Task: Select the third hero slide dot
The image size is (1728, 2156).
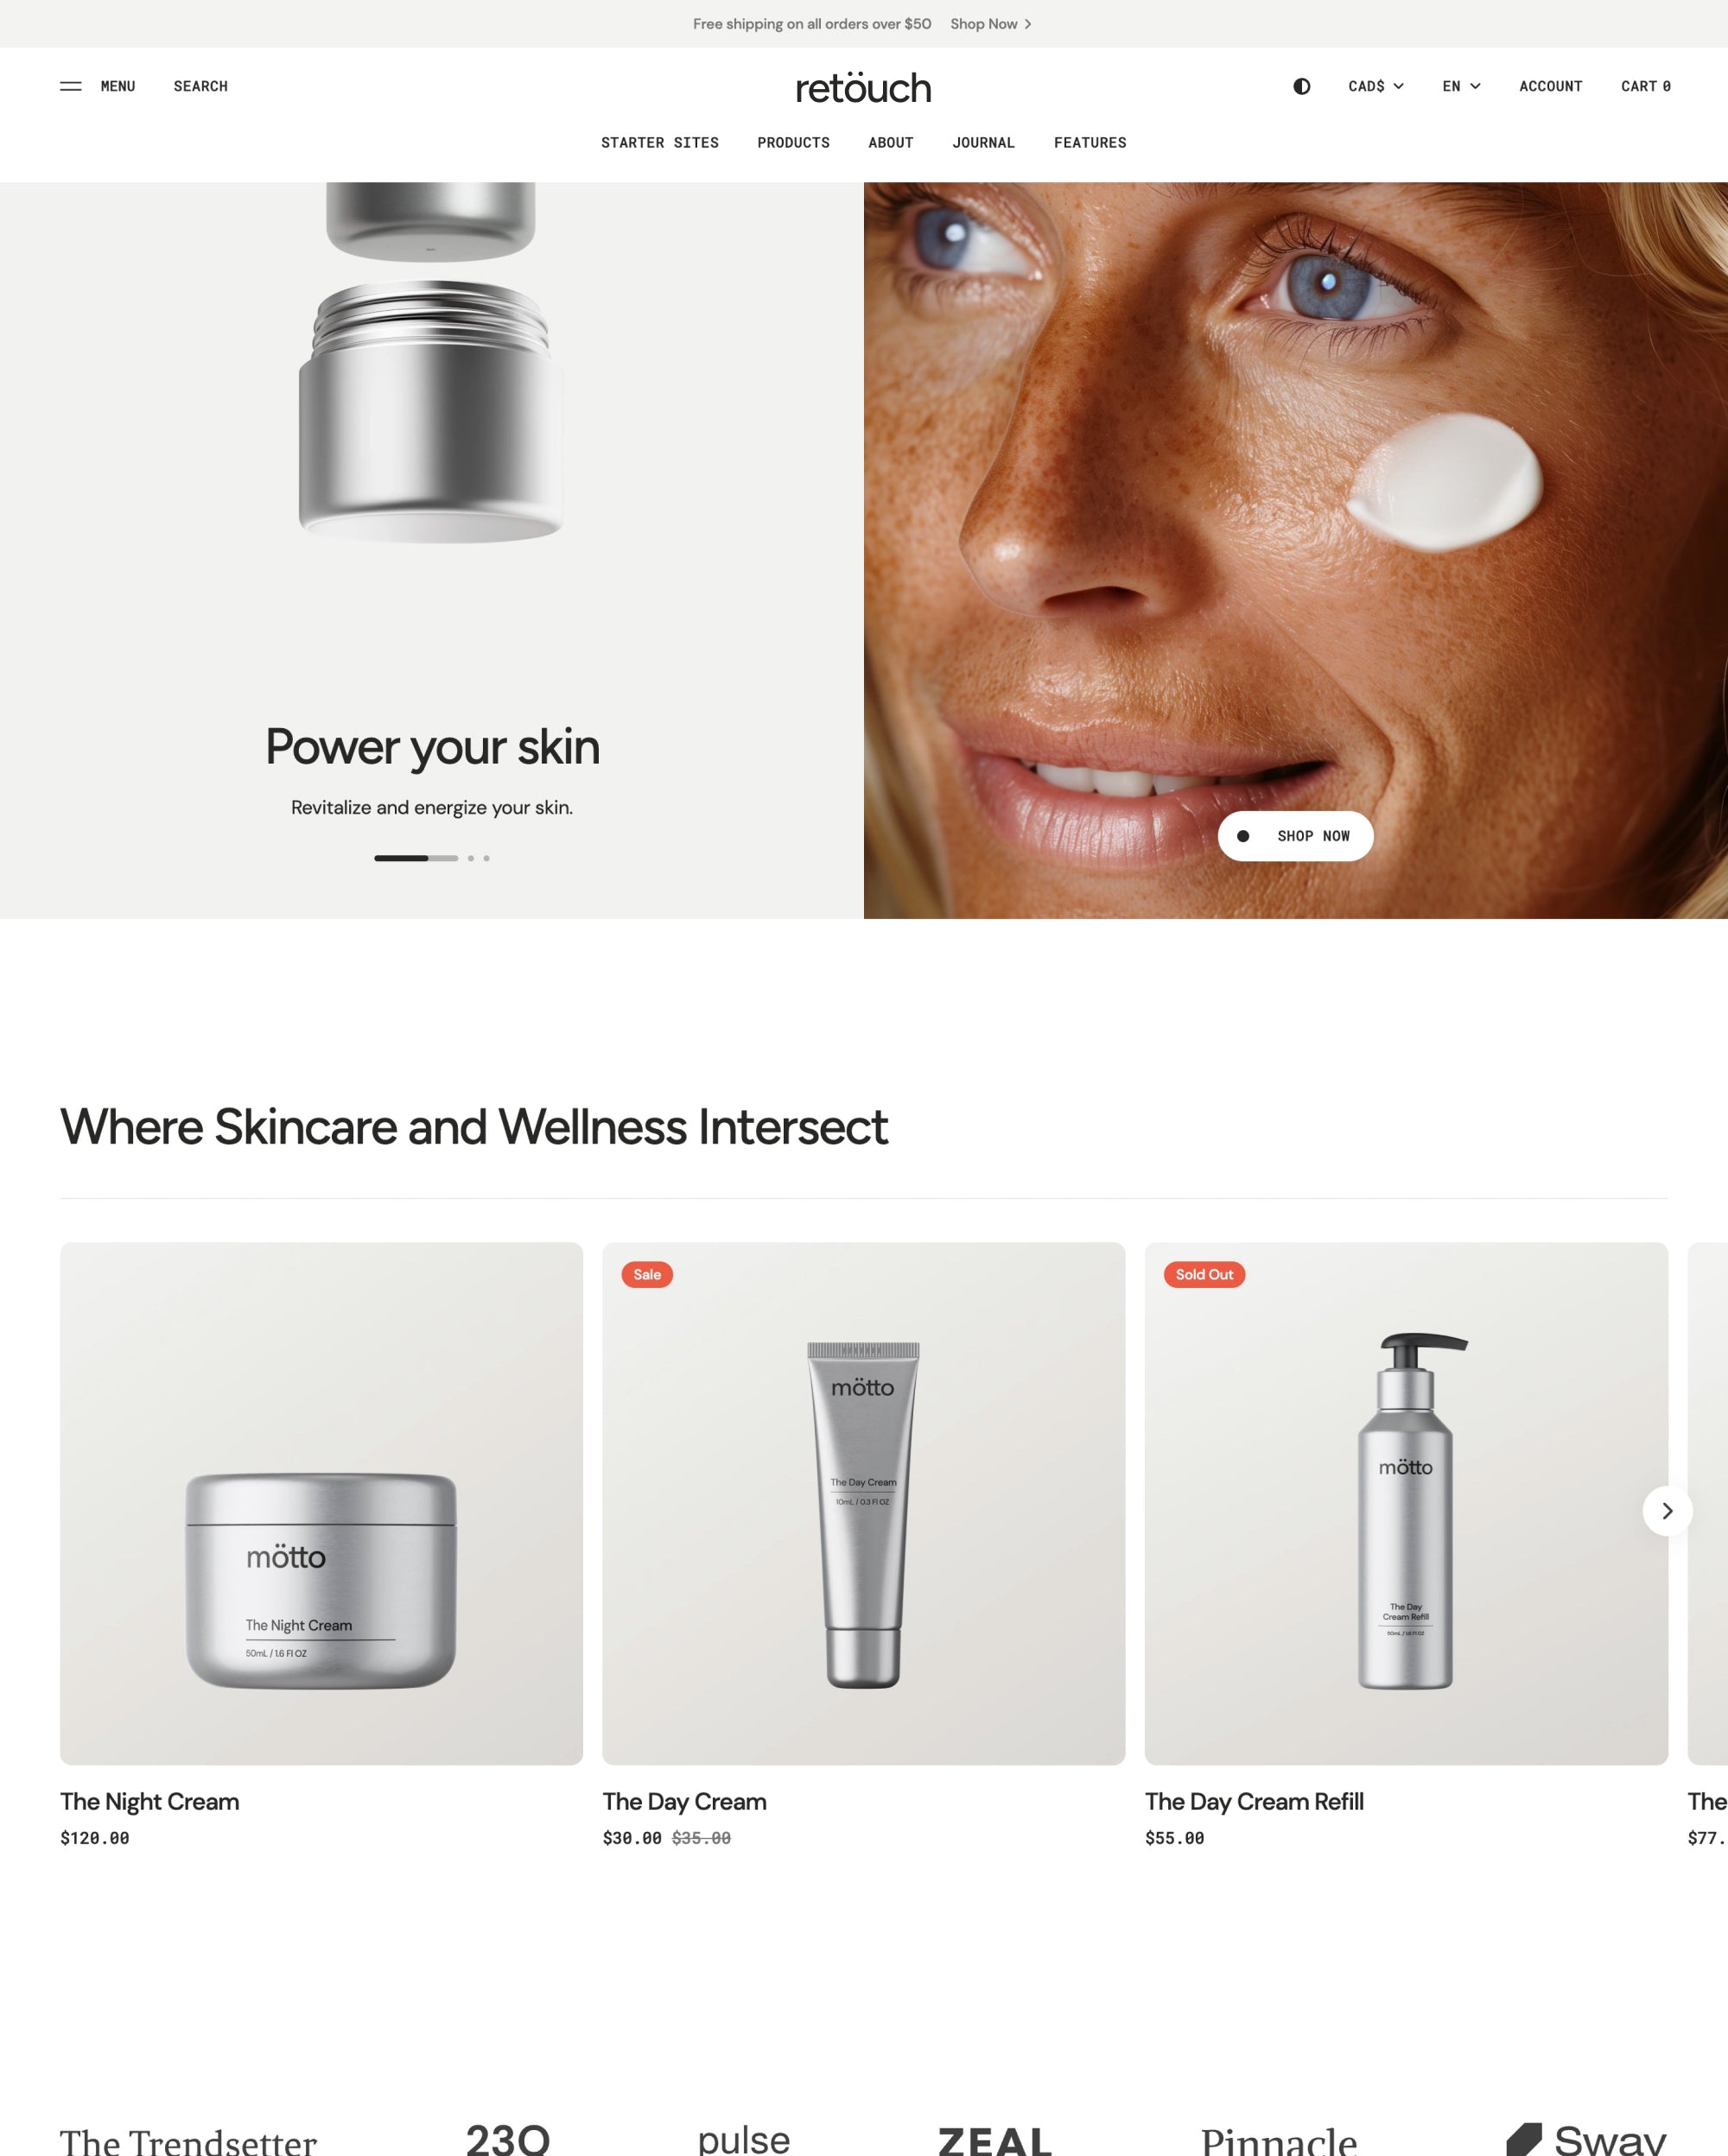Action: tap(487, 858)
